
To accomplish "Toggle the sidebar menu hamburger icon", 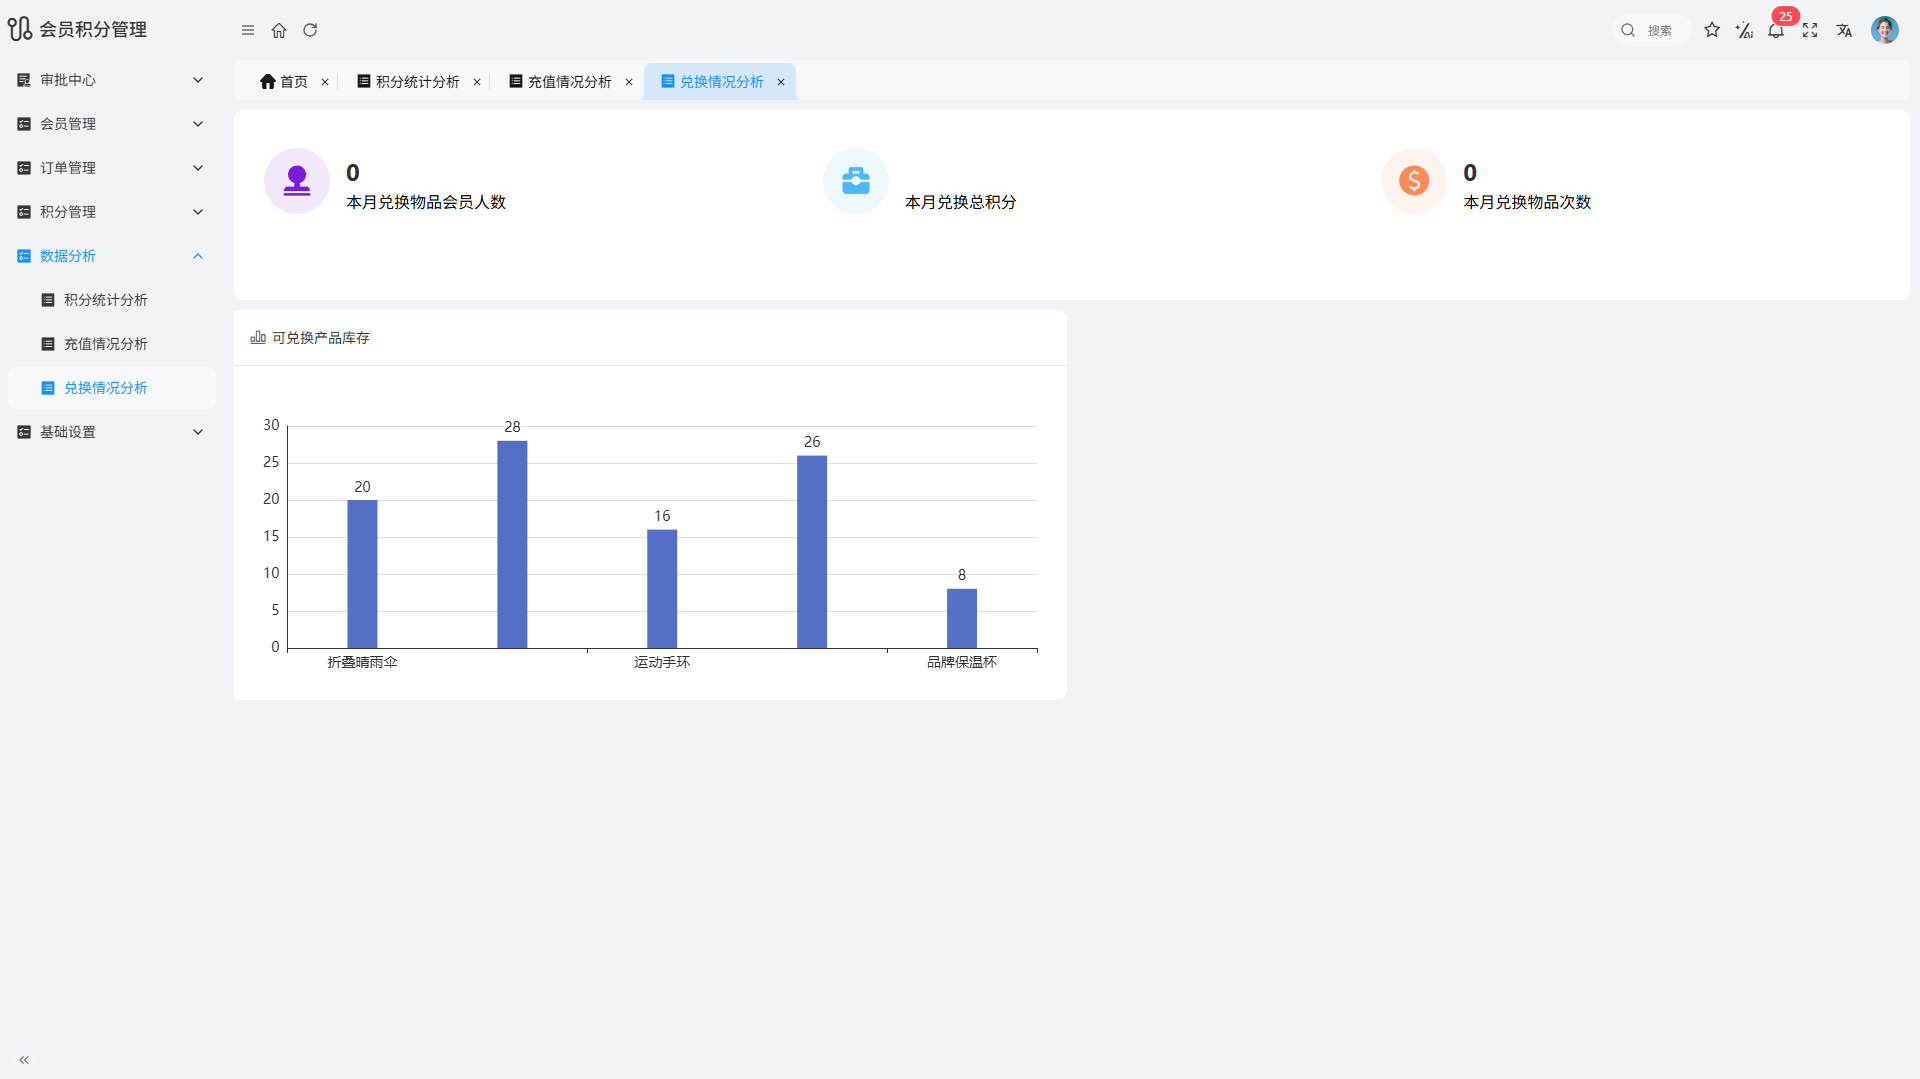I will 248,30.
